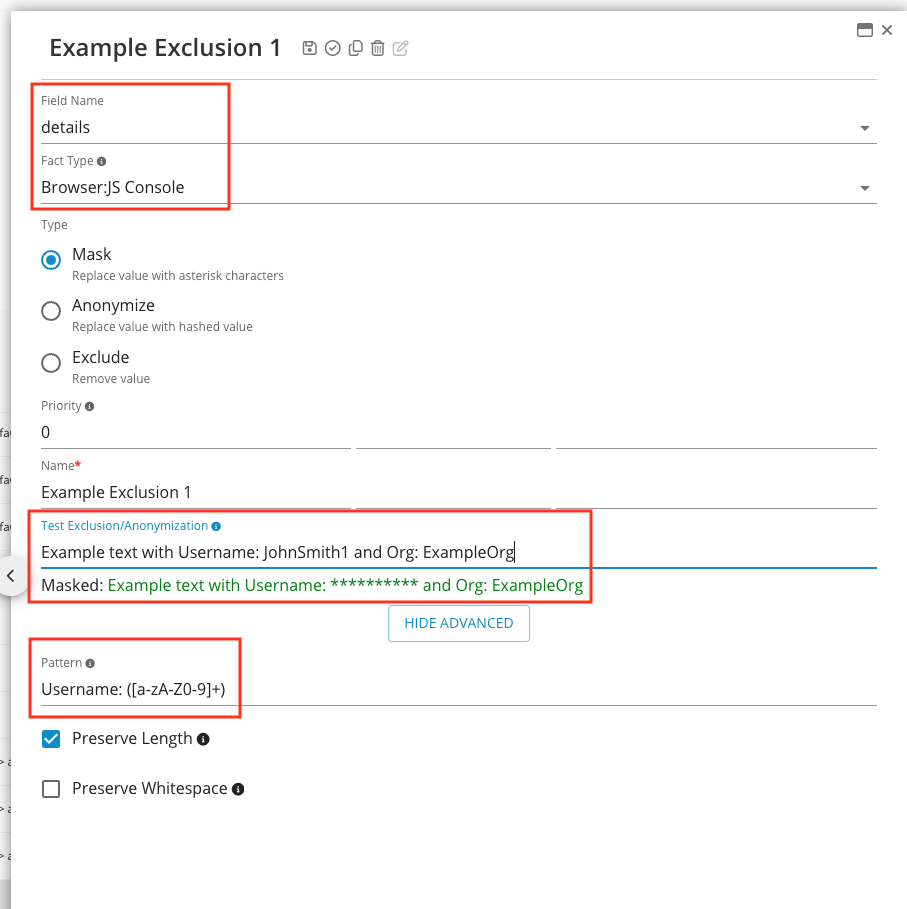The height and width of the screenshot is (909, 907).
Task: Expand the Fact Type dropdown
Action: [x=864, y=188]
